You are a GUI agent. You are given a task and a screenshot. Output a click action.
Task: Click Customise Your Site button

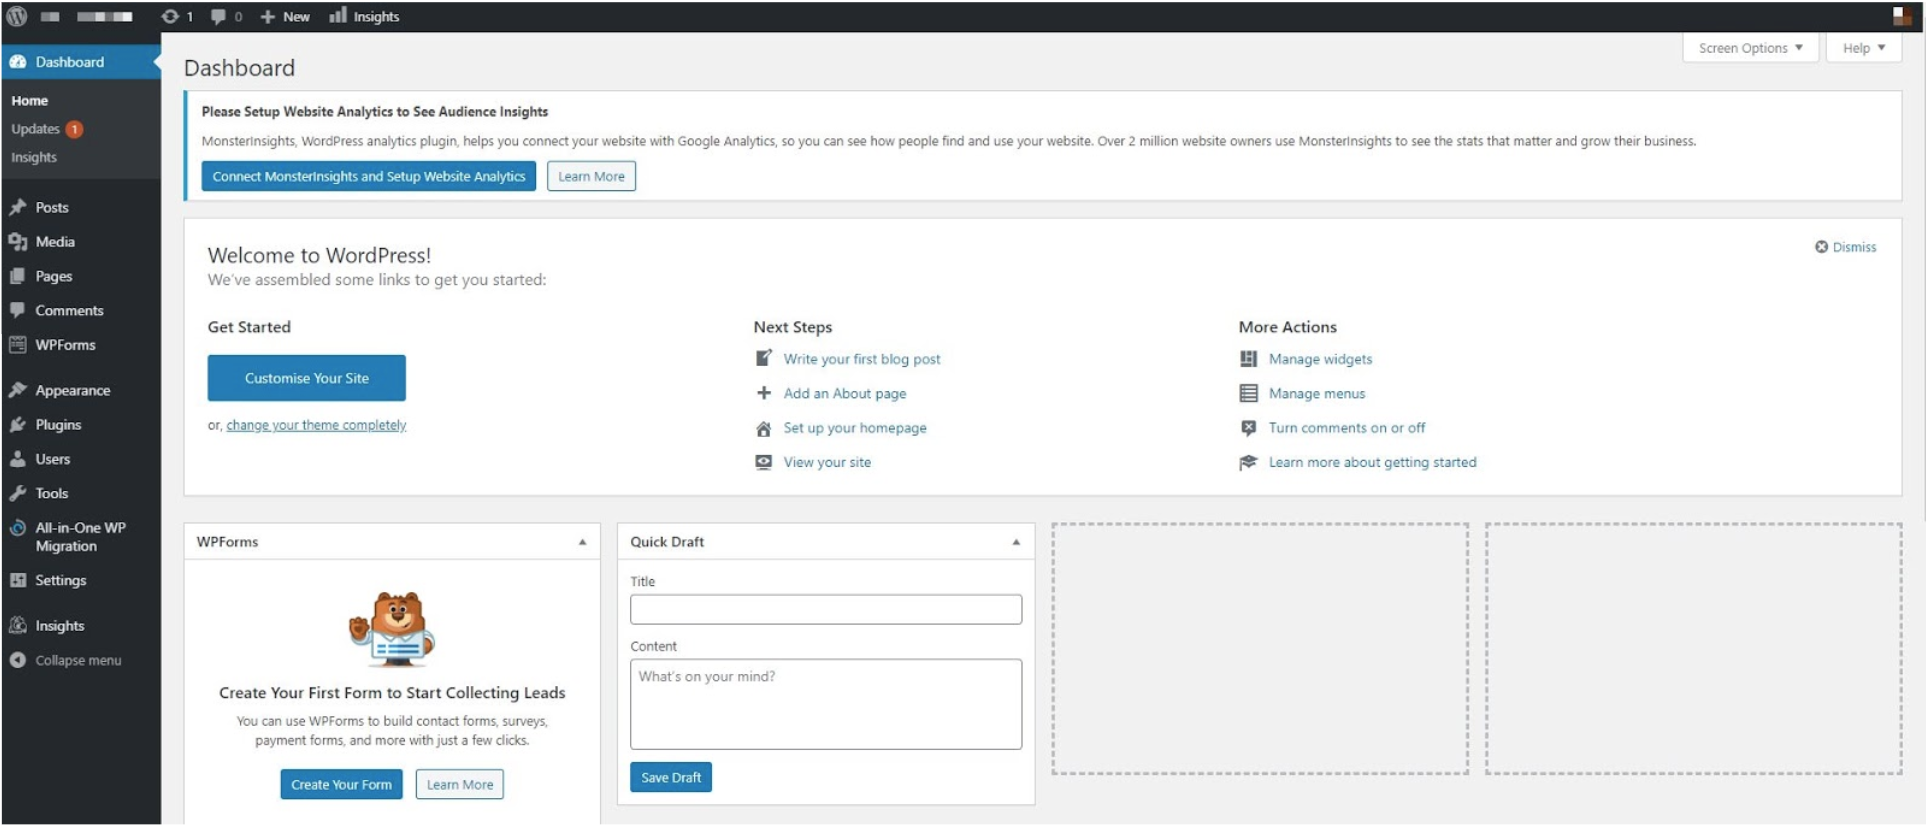click(307, 378)
